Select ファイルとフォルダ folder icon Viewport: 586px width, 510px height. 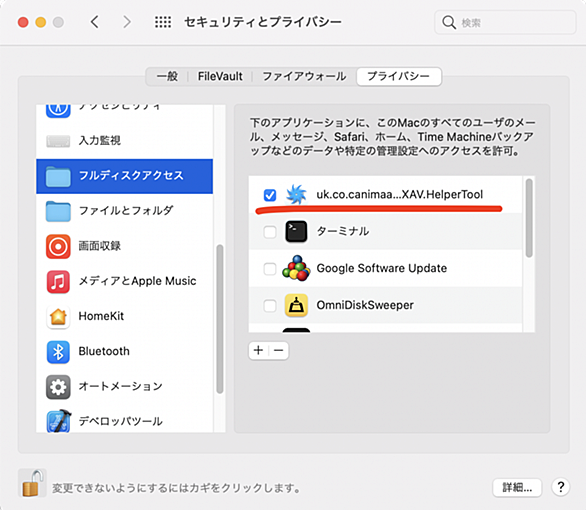pos(58,211)
